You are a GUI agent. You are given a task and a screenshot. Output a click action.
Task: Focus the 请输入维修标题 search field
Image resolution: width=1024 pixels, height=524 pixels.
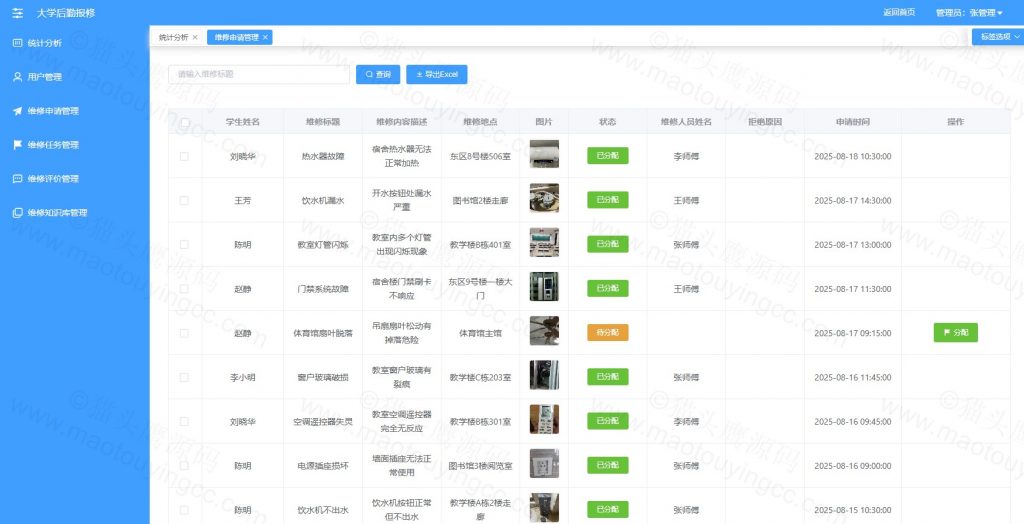point(259,74)
